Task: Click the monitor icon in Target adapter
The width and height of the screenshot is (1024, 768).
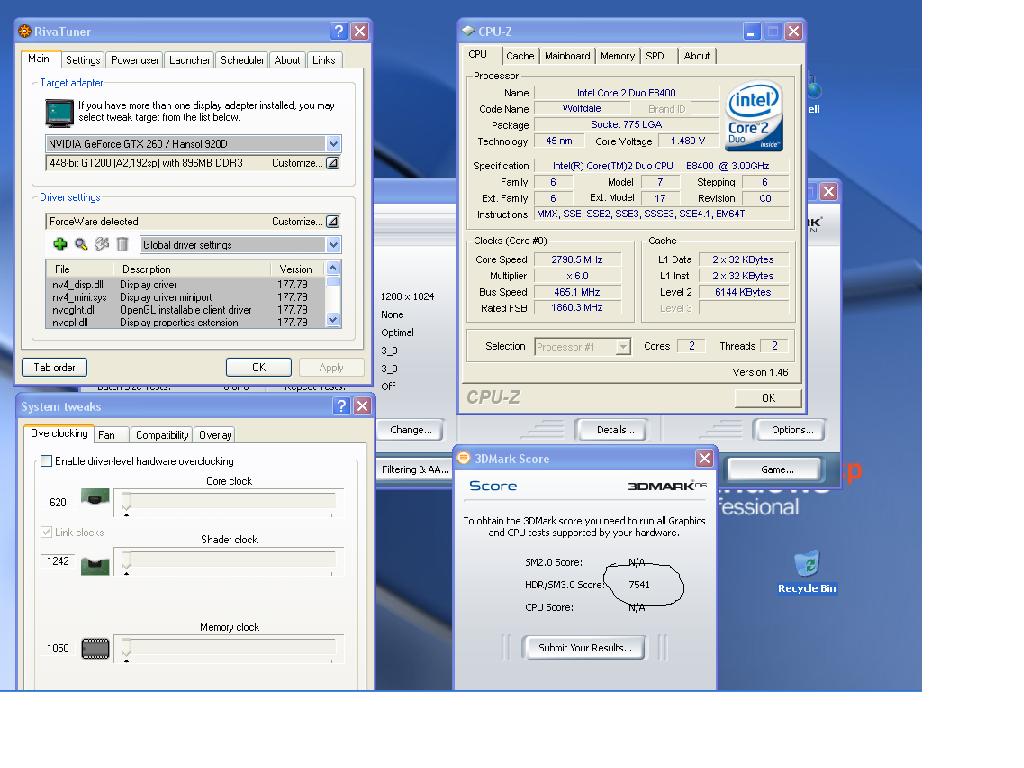Action: [60, 112]
